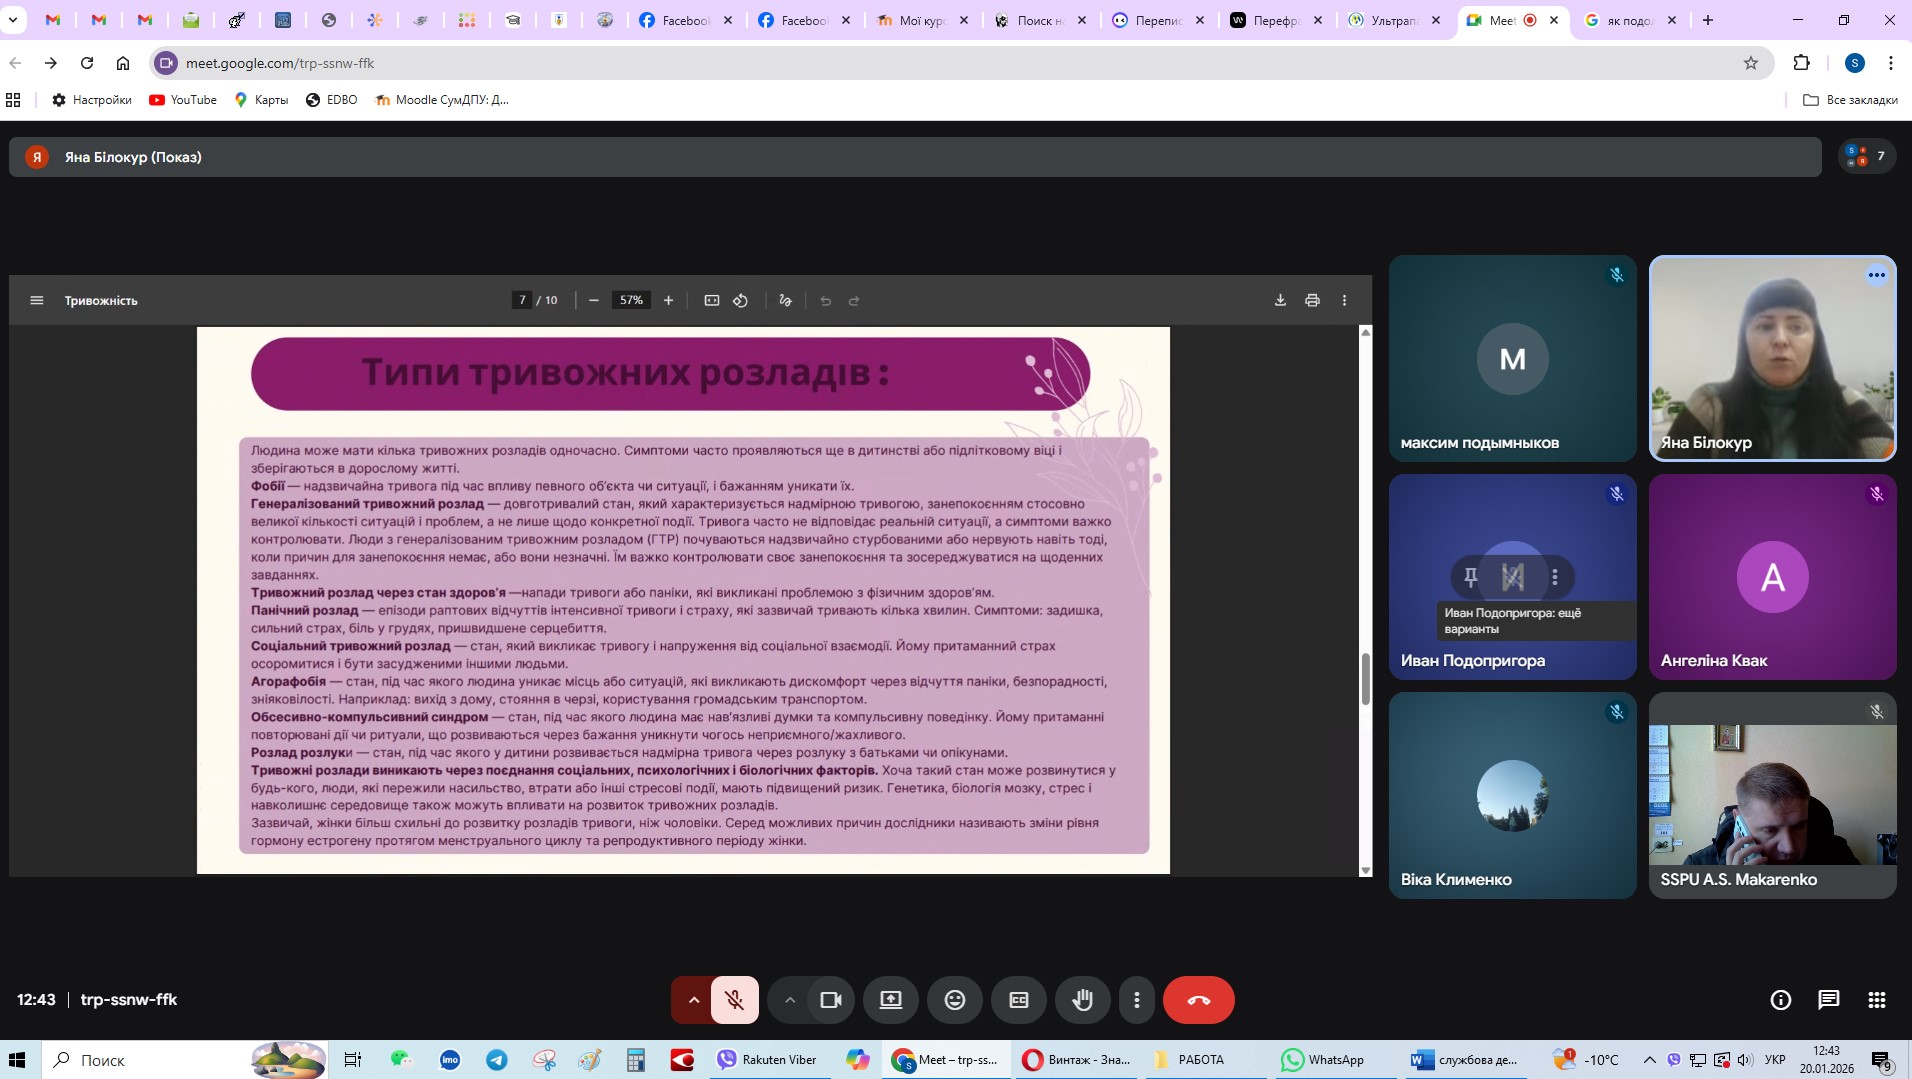Open meeting details info icon
The image size is (1912, 1079).
pyautogui.click(x=1780, y=1000)
